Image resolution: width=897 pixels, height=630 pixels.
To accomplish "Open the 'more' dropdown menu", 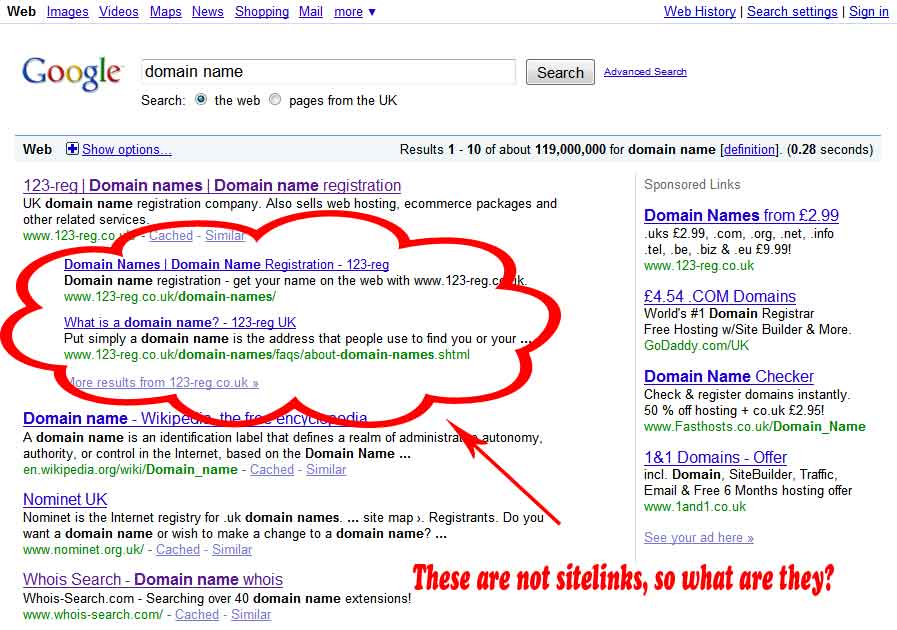I will click(x=355, y=11).
